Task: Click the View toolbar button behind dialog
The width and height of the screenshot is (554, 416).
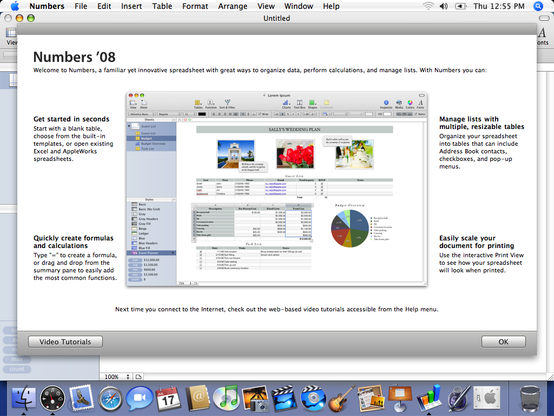Action: [11, 37]
